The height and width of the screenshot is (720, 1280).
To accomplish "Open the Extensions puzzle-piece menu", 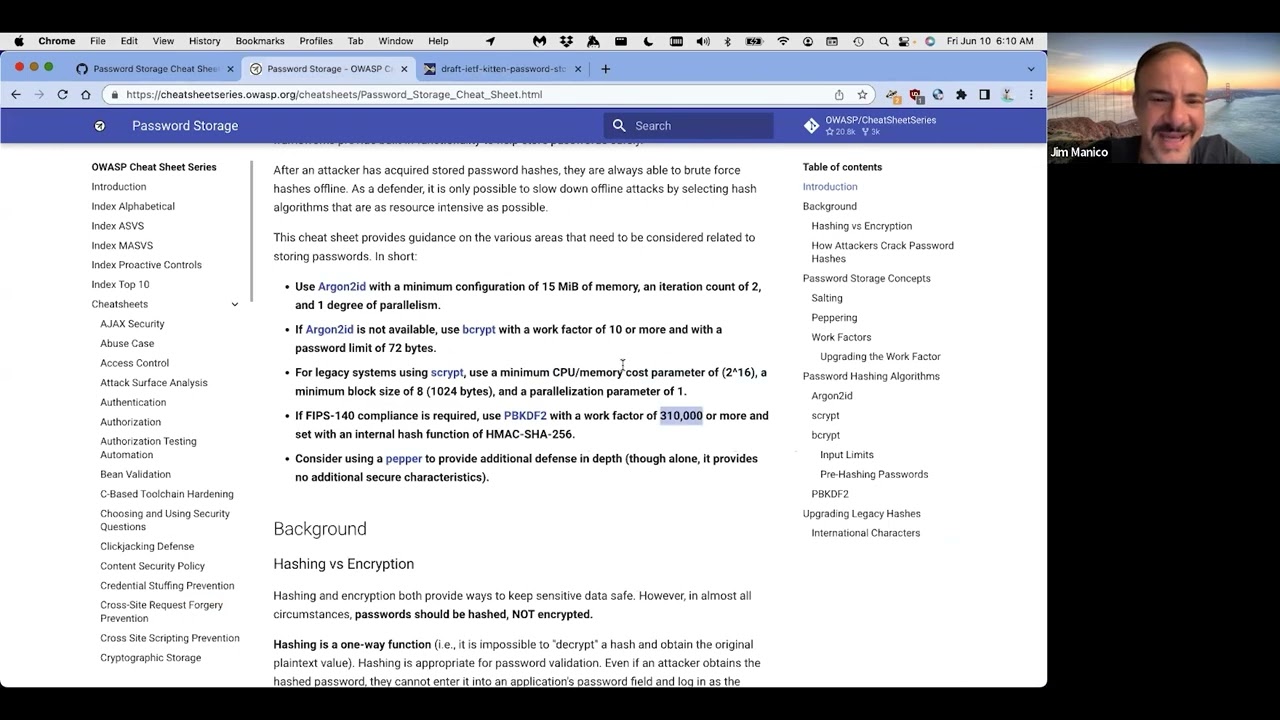I will (x=961, y=94).
